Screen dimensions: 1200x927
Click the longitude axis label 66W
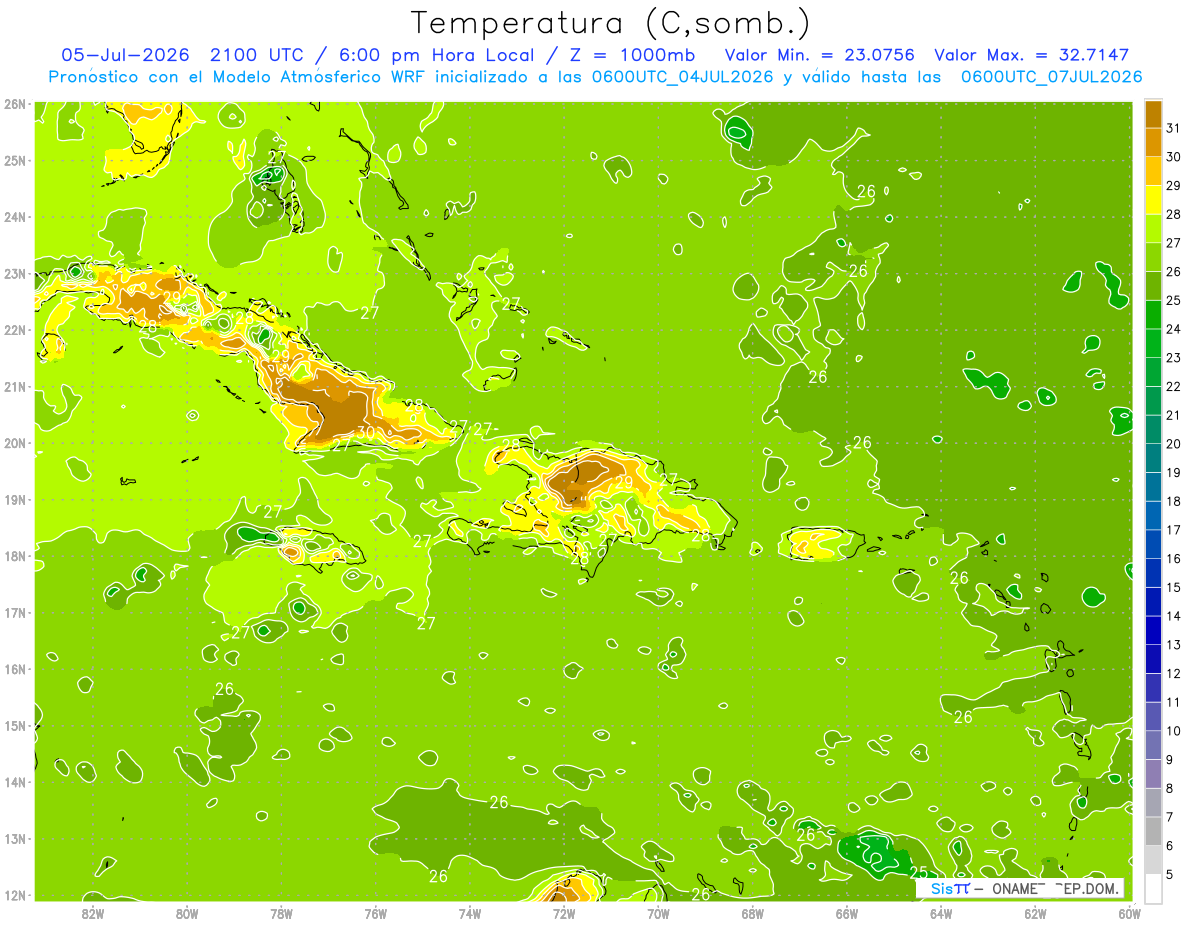(x=847, y=913)
